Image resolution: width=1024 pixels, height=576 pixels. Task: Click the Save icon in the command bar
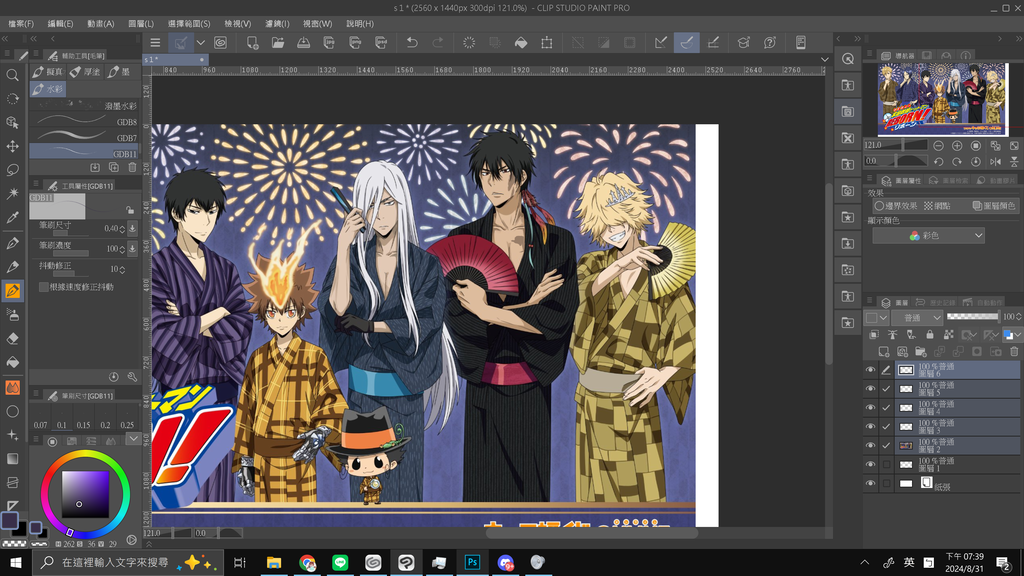click(304, 42)
